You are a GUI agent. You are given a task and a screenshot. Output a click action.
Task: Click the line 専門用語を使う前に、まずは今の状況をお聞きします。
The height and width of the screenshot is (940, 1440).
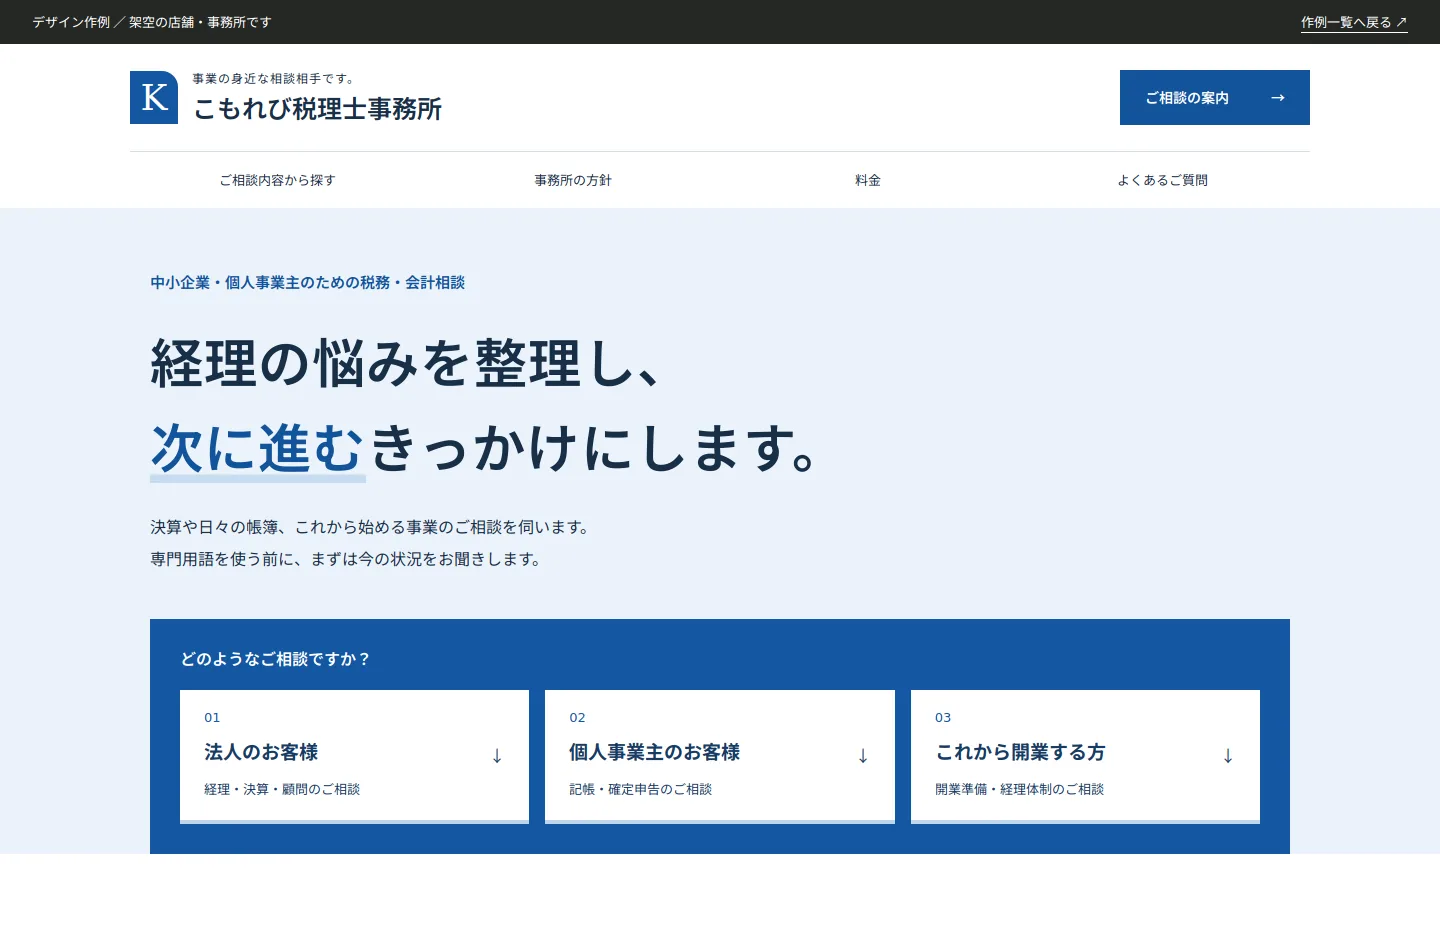pos(348,559)
